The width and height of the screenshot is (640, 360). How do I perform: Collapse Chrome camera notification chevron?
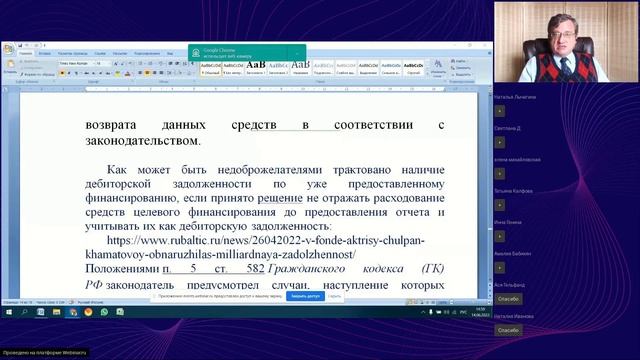coord(297,53)
